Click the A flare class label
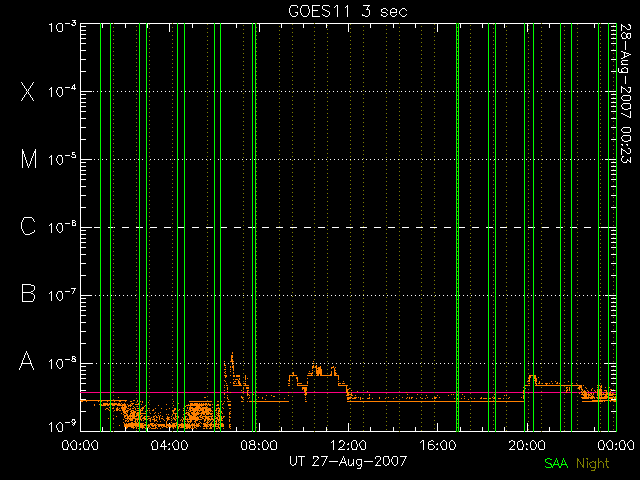The height and width of the screenshot is (480, 640). pyautogui.click(x=27, y=361)
